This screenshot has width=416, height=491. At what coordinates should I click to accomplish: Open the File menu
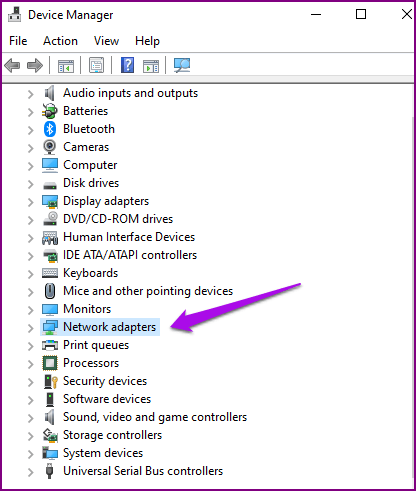point(18,41)
